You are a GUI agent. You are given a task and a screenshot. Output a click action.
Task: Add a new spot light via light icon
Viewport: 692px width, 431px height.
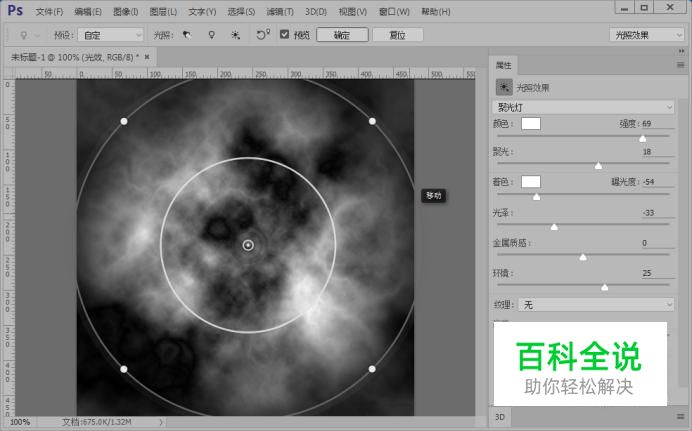pyautogui.click(x=188, y=35)
